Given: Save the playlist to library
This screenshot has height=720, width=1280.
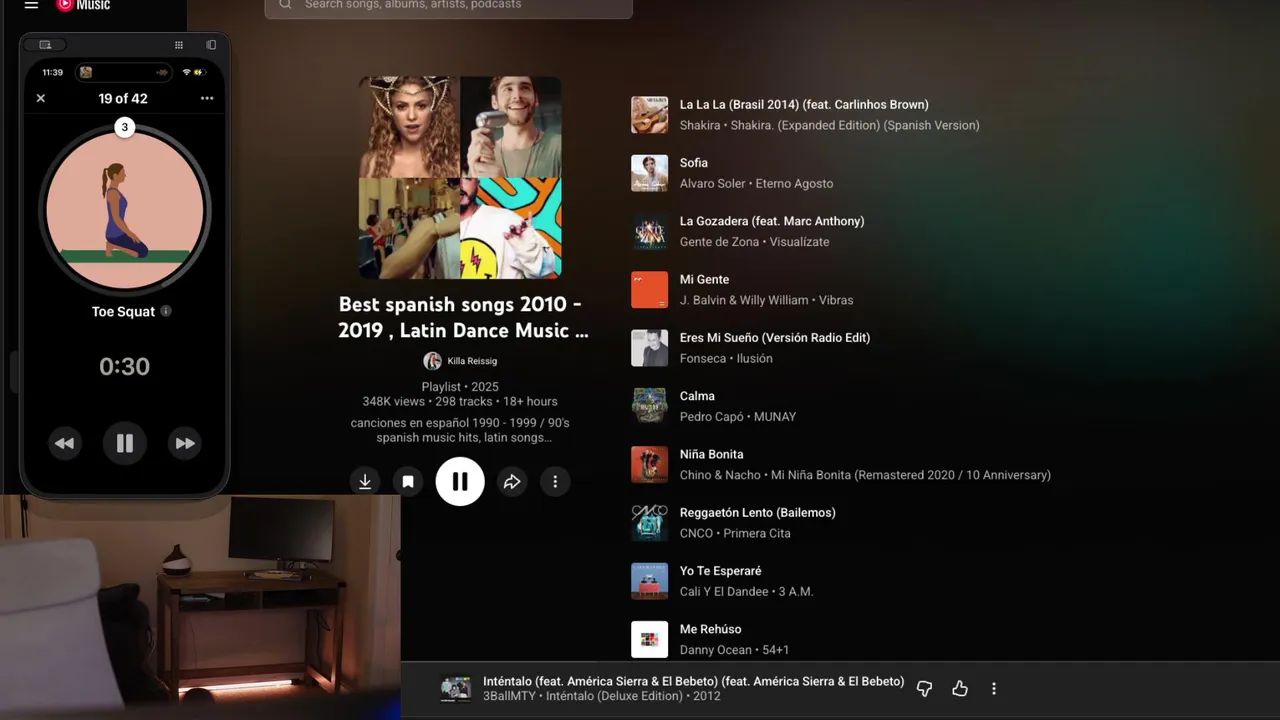Looking at the screenshot, I should tap(408, 482).
